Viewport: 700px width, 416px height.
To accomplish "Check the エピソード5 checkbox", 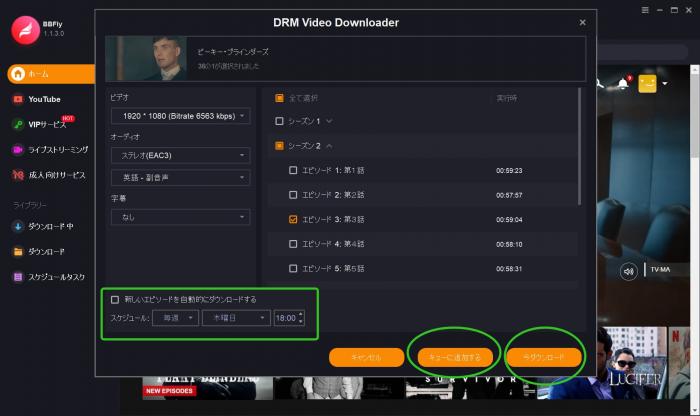I will [293, 268].
